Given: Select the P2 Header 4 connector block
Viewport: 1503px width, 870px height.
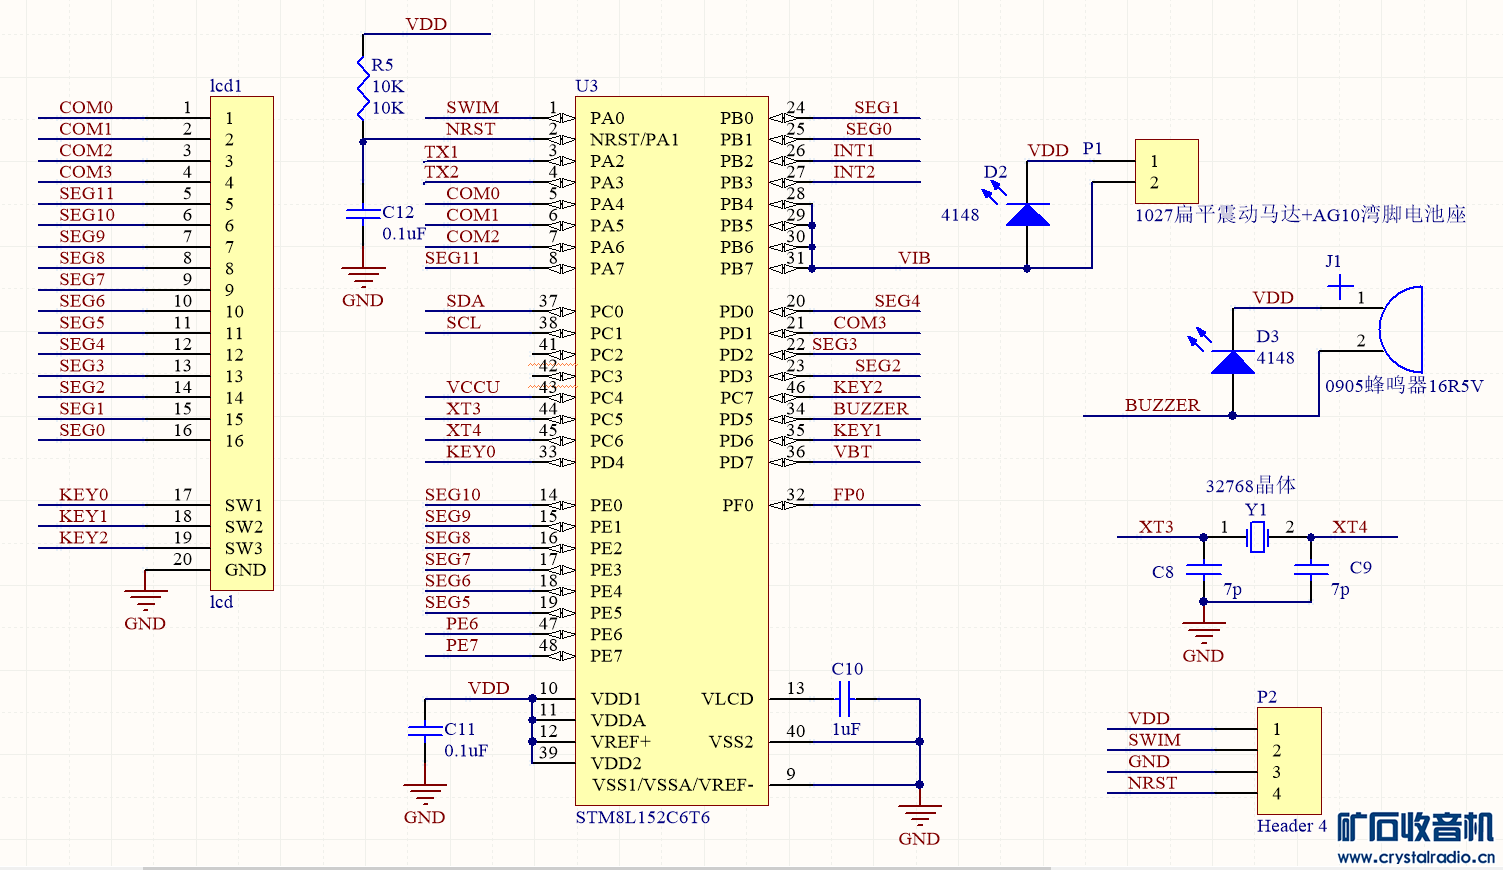Looking at the screenshot, I should (x=1289, y=760).
